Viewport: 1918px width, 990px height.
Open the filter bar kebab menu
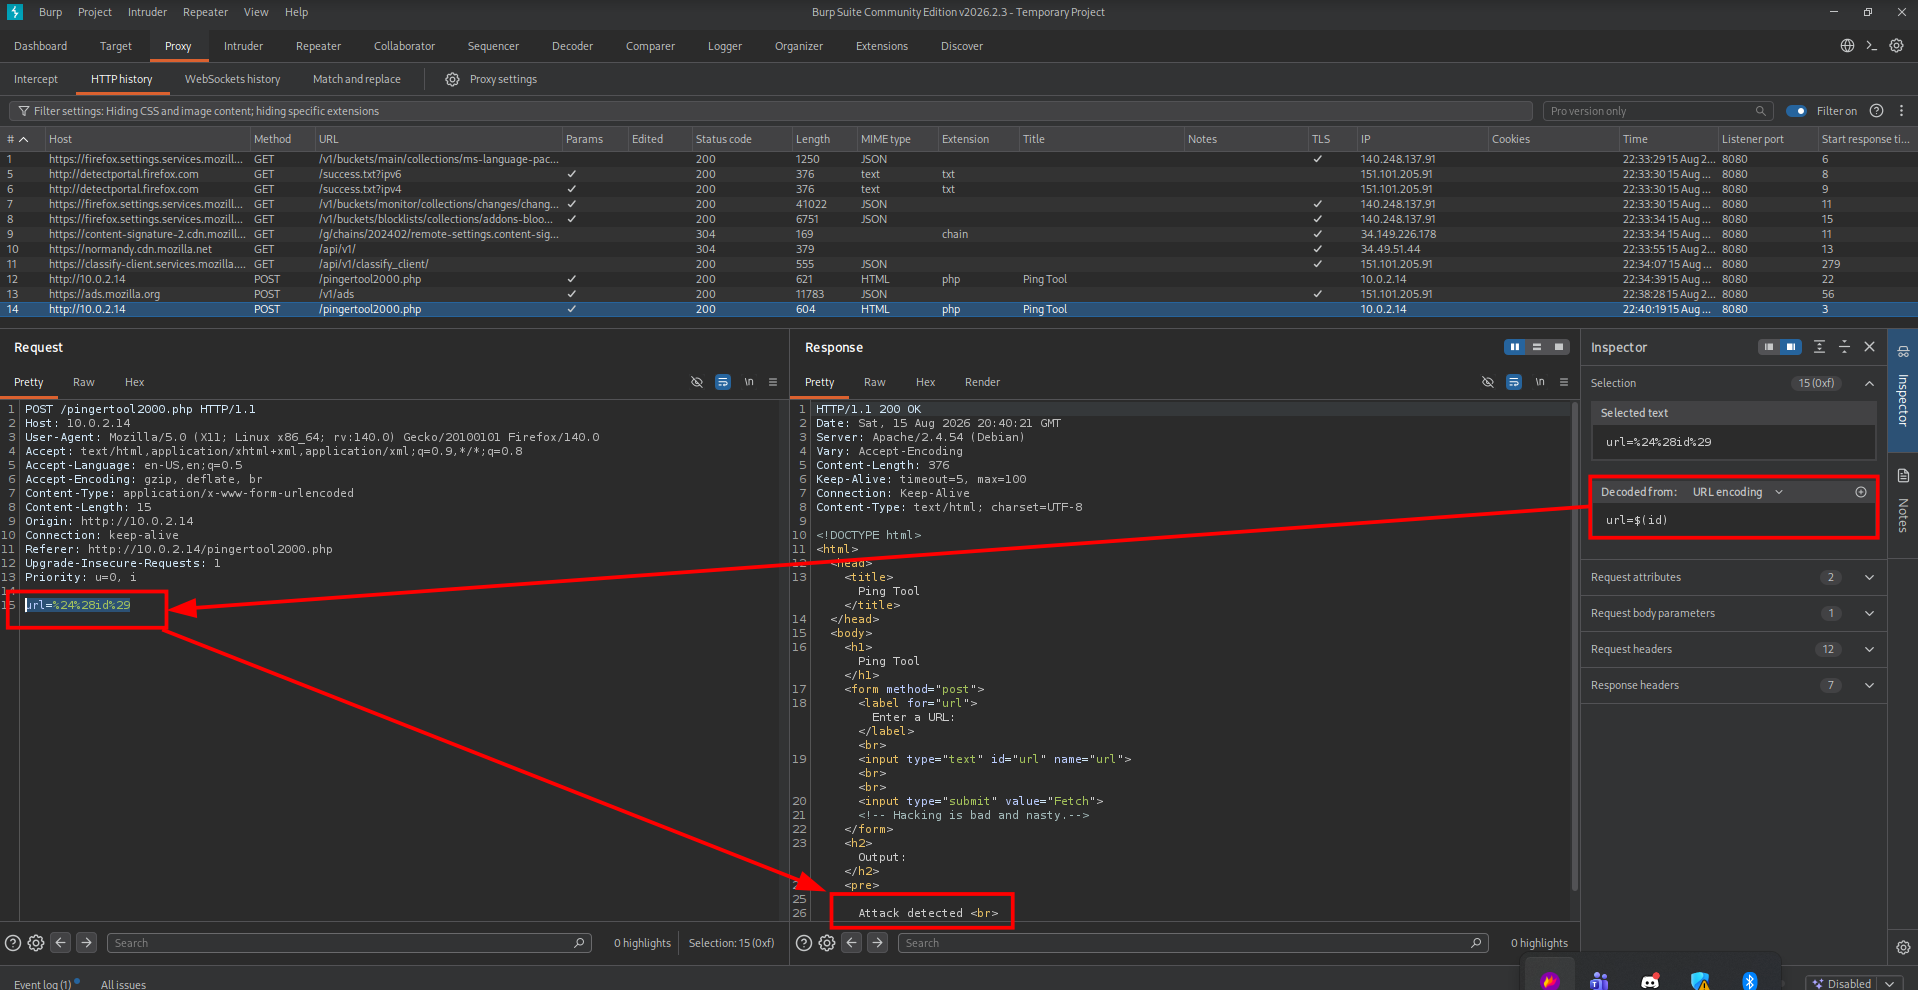pyautogui.click(x=1901, y=111)
